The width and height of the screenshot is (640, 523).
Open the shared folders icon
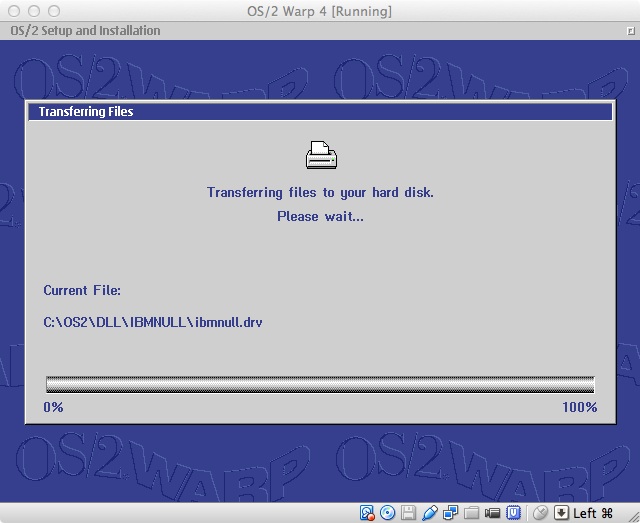click(x=471, y=513)
